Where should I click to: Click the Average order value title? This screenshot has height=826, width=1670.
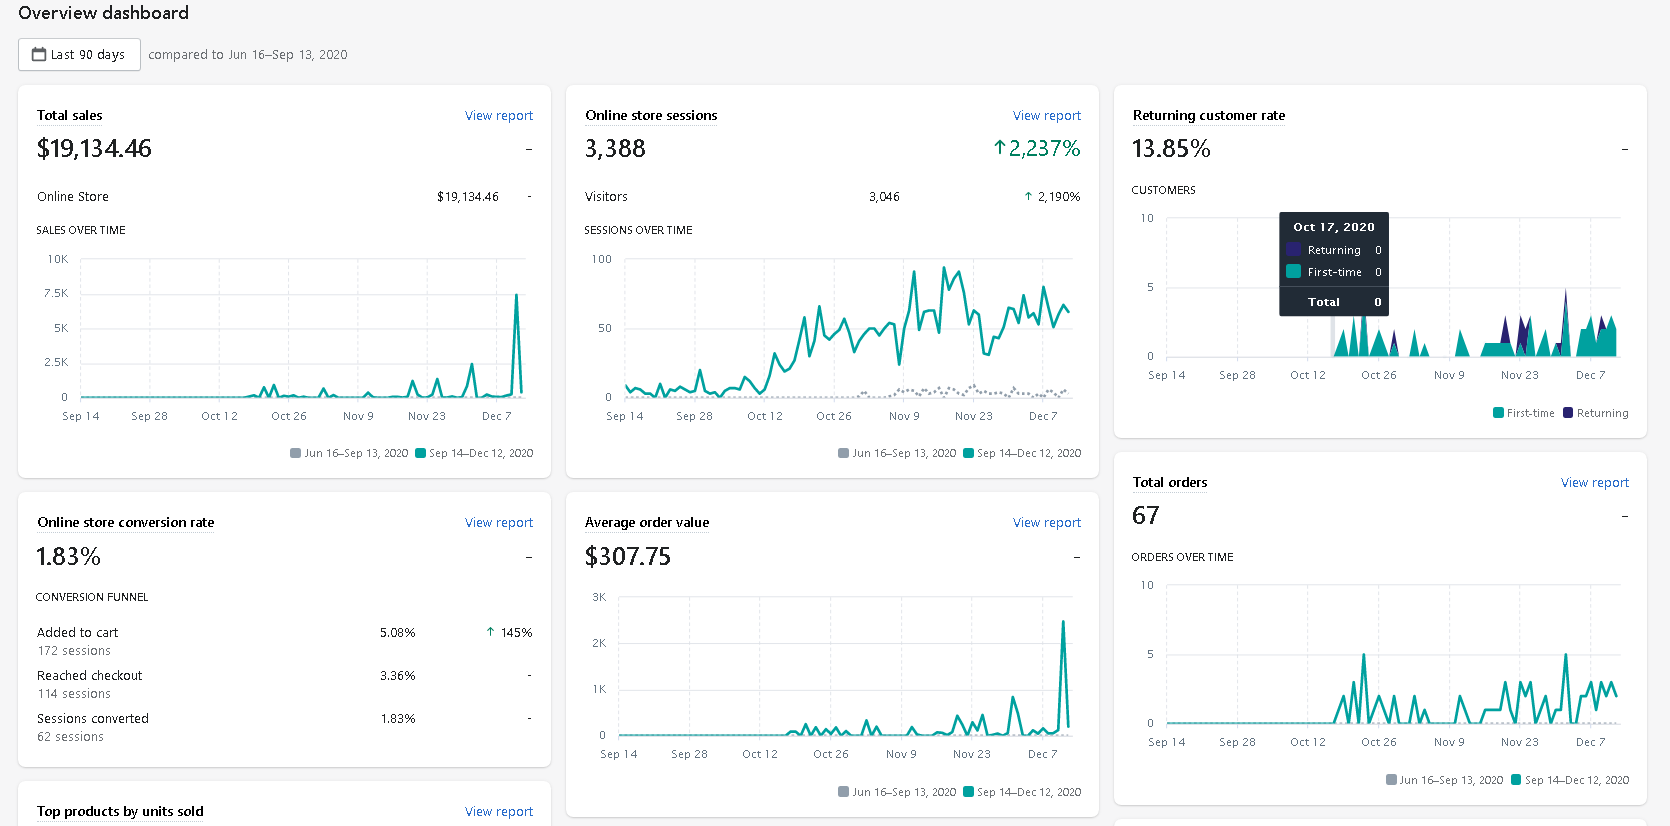pos(647,523)
